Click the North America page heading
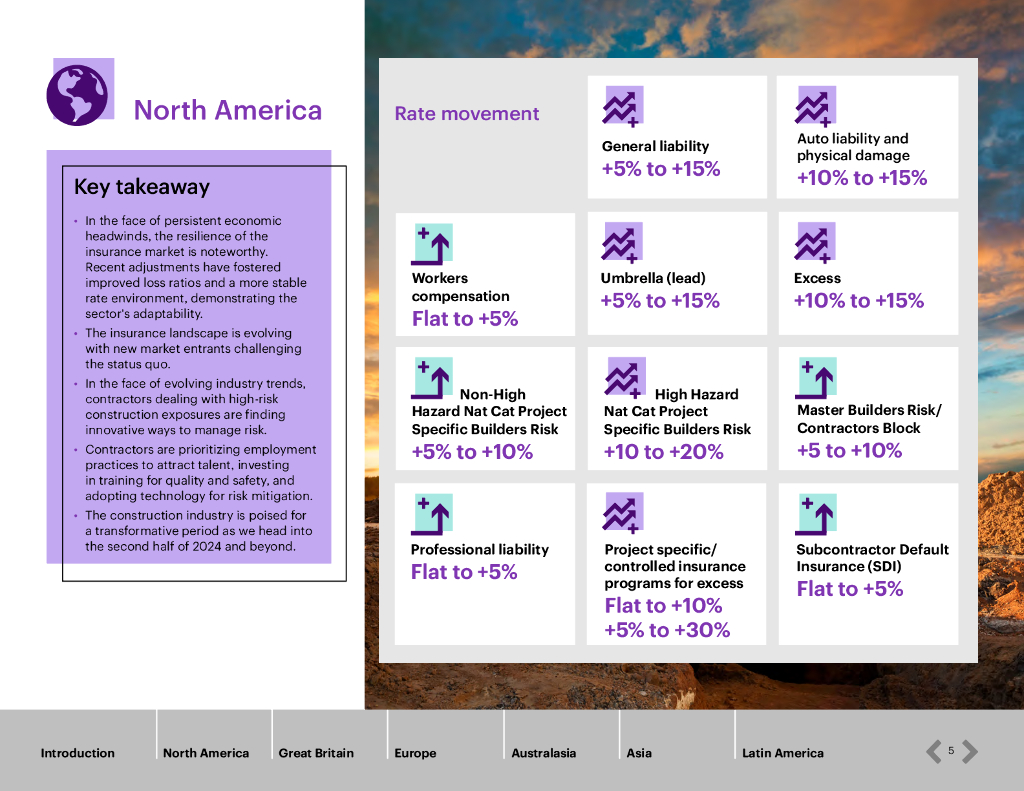 coord(228,110)
